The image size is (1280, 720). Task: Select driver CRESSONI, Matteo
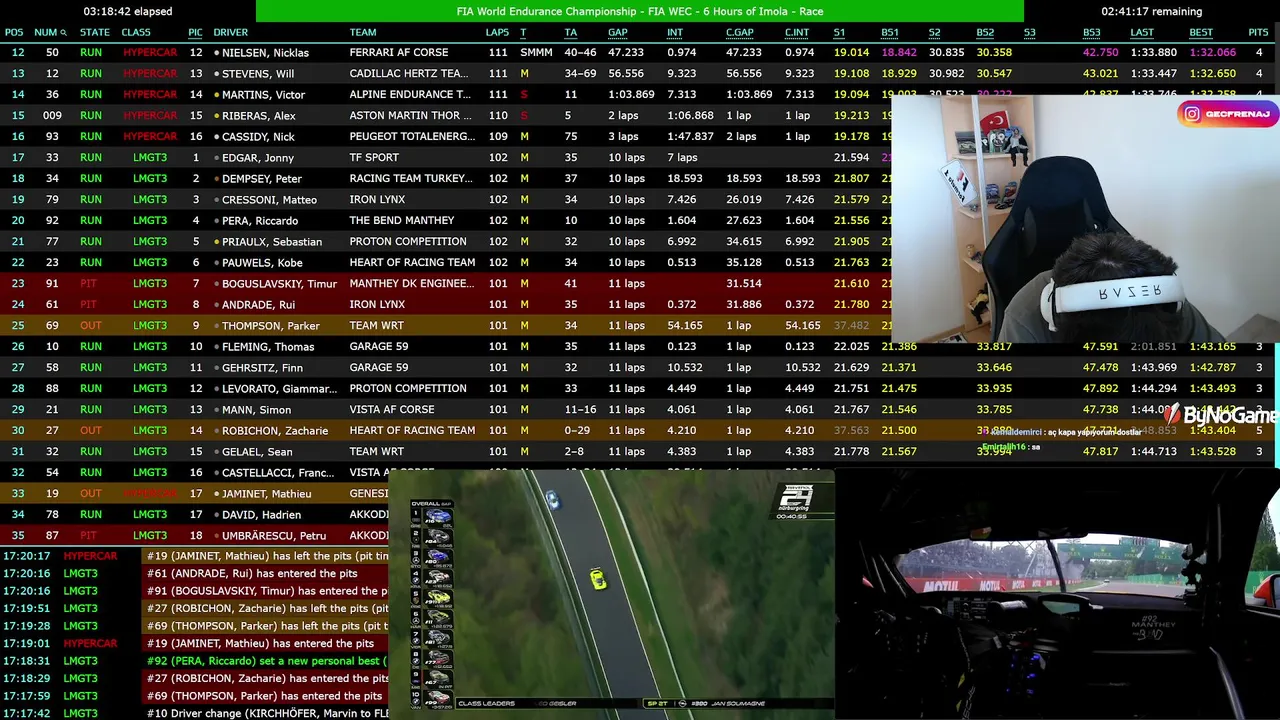coord(269,200)
